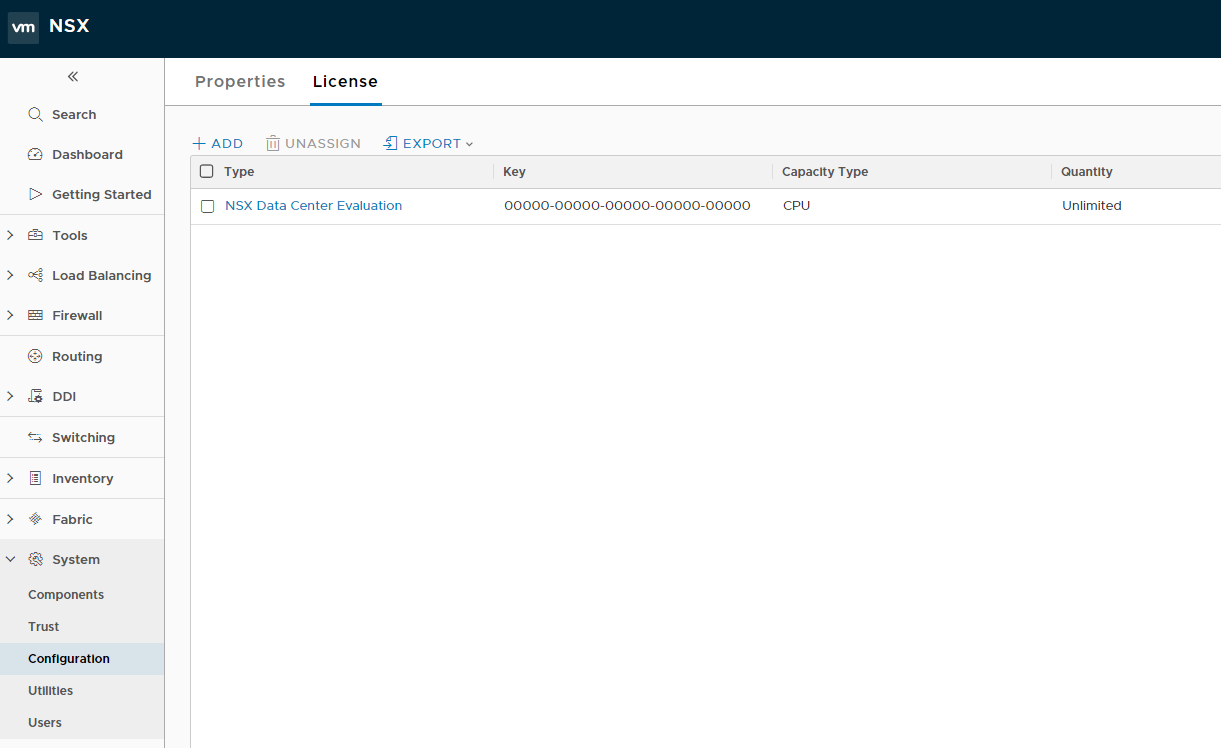Expand the Inventory section arrow
This screenshot has width=1221, height=748.
point(10,479)
